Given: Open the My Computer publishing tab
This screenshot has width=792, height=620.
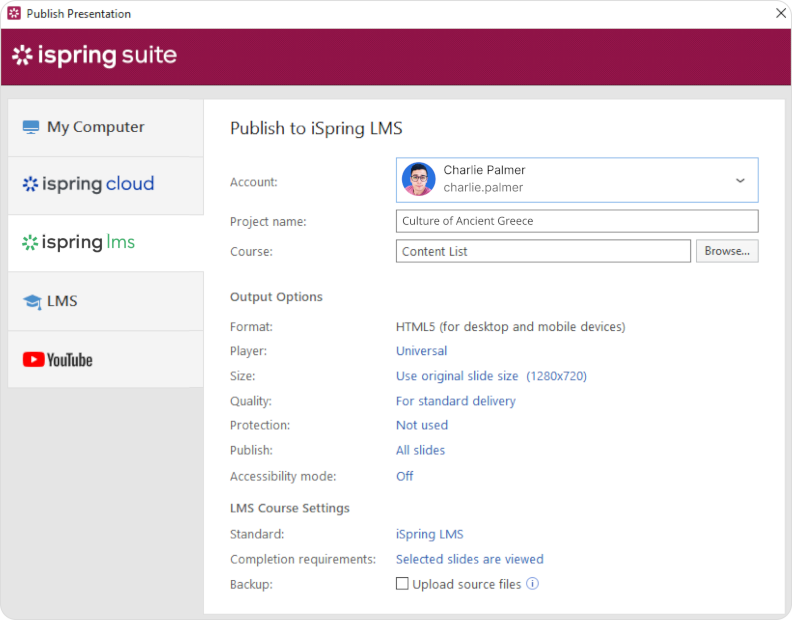Looking at the screenshot, I should pyautogui.click(x=106, y=127).
